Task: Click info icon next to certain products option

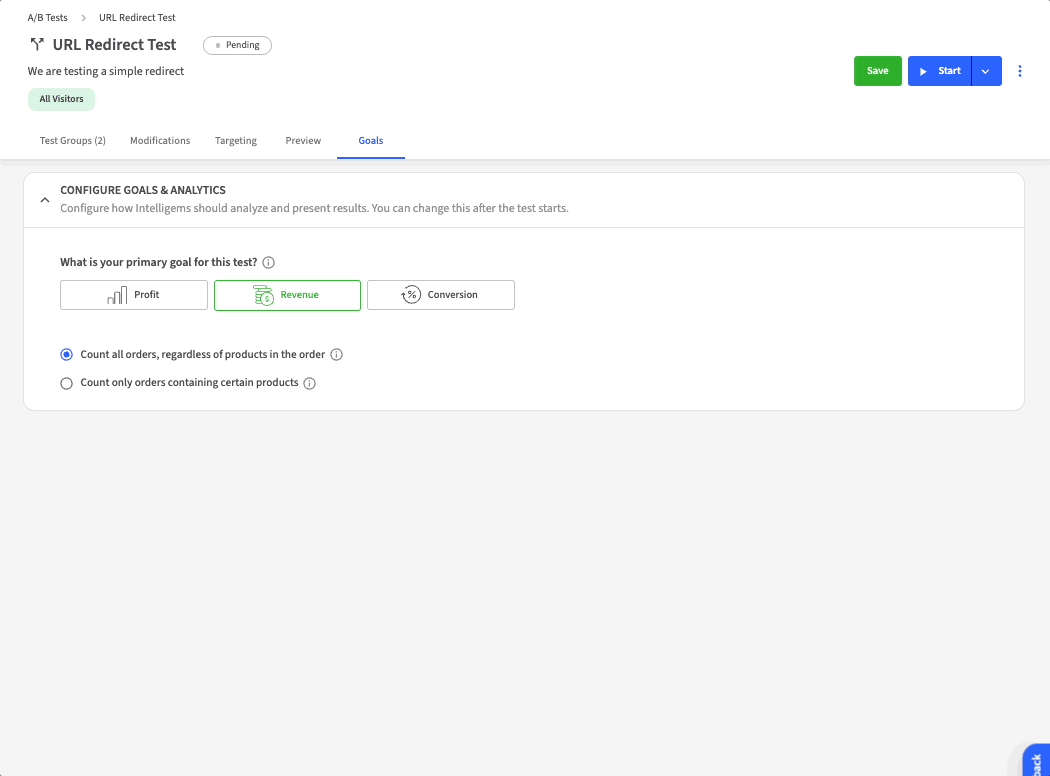Action: coord(310,383)
